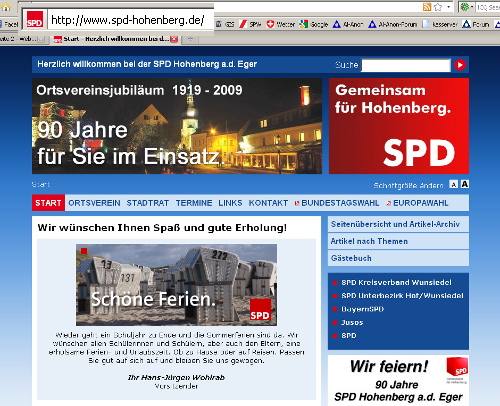Image resolution: width=500 pixels, height=406 pixels.
Task: Open the TERMINE menu item
Action: [194, 203]
